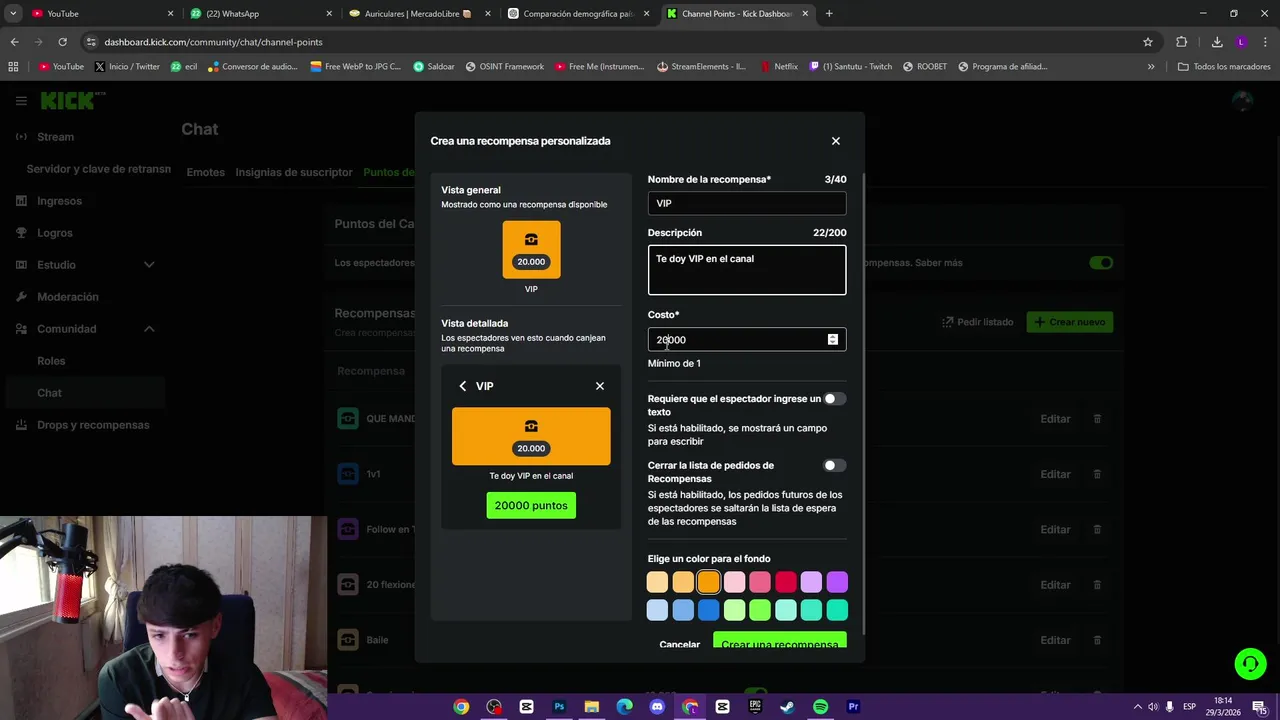The height and width of the screenshot is (720, 1280).
Task: Launch Photoshop from the taskbar
Action: [x=559, y=707]
